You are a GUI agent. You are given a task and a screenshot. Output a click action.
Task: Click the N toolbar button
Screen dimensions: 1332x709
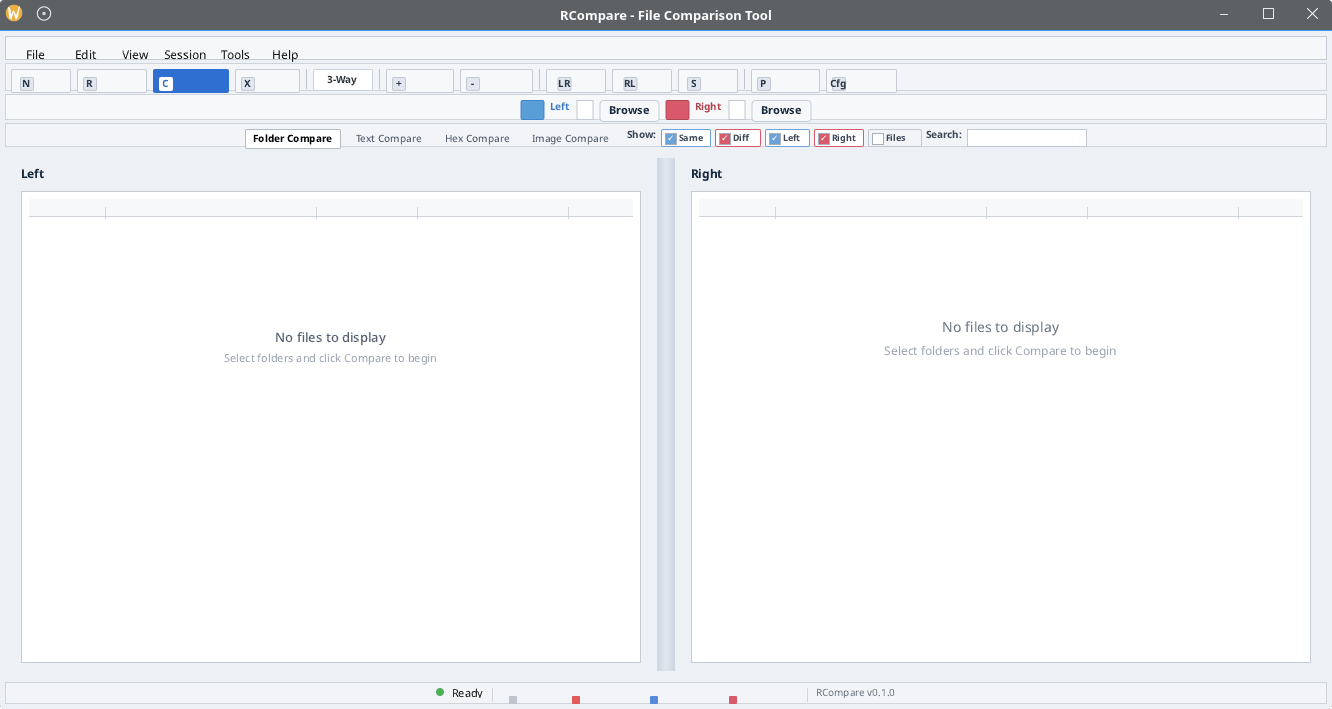(x=41, y=82)
